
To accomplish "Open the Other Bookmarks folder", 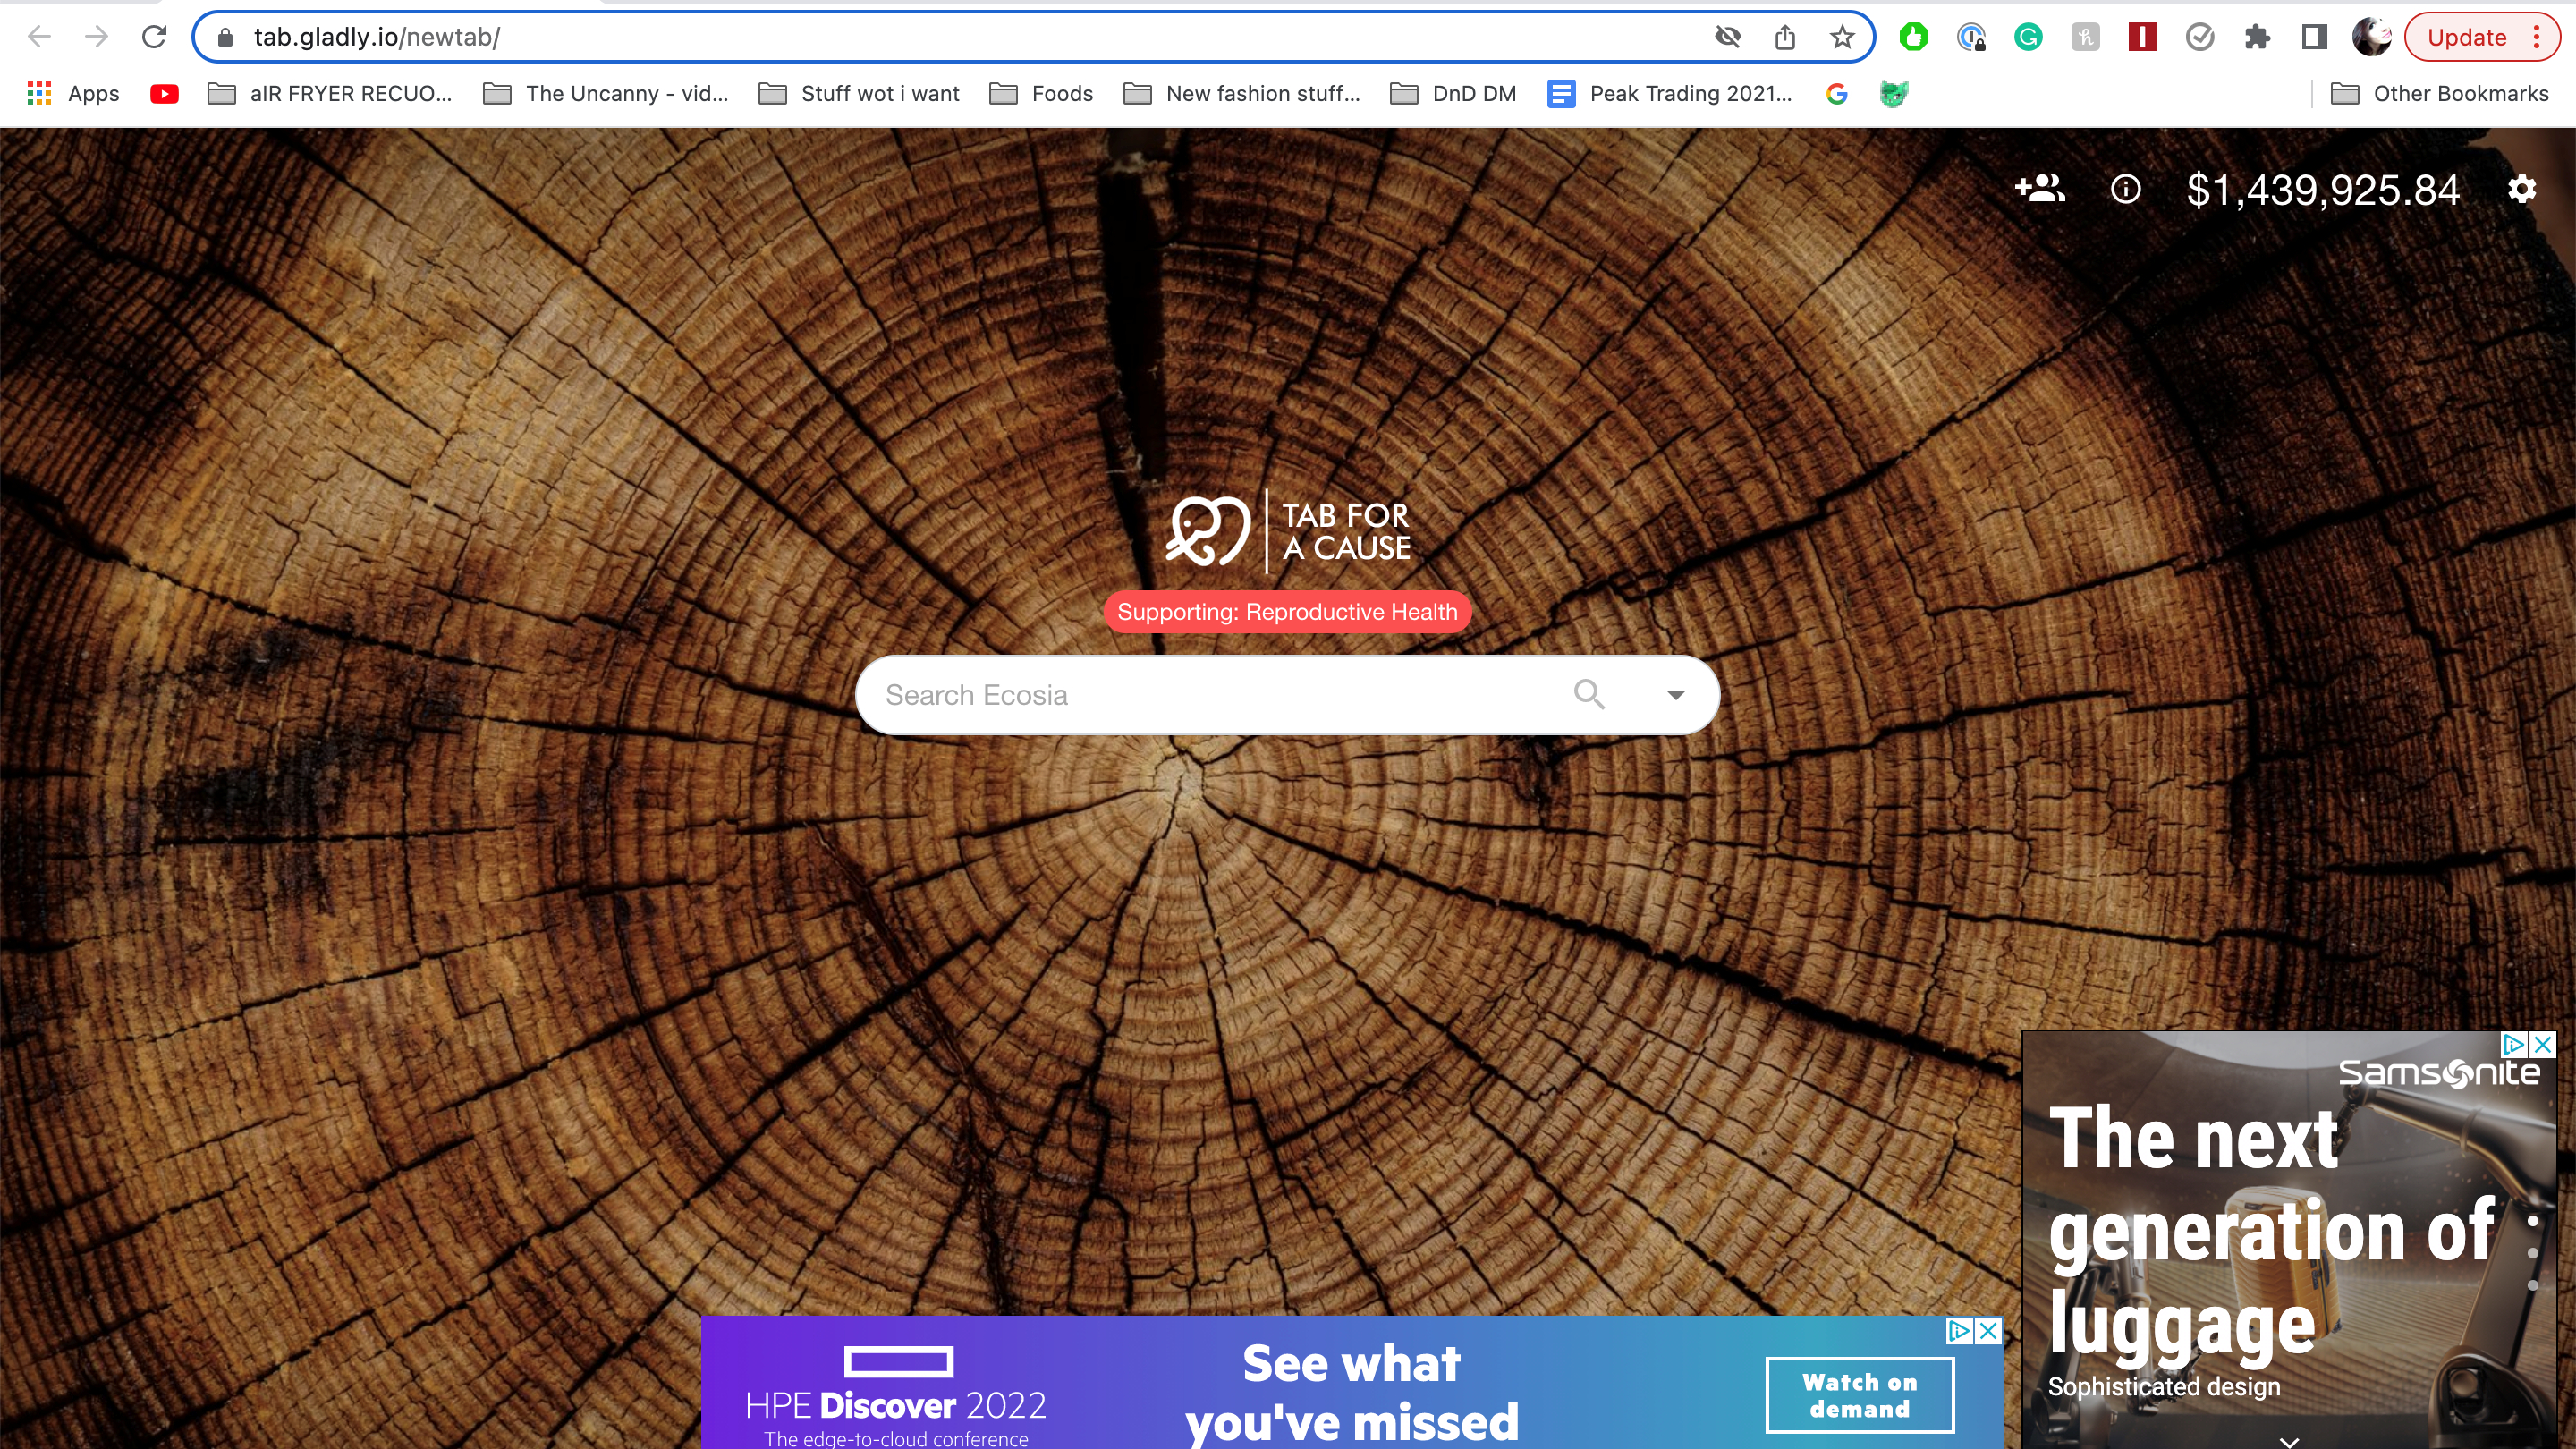I will (2439, 94).
